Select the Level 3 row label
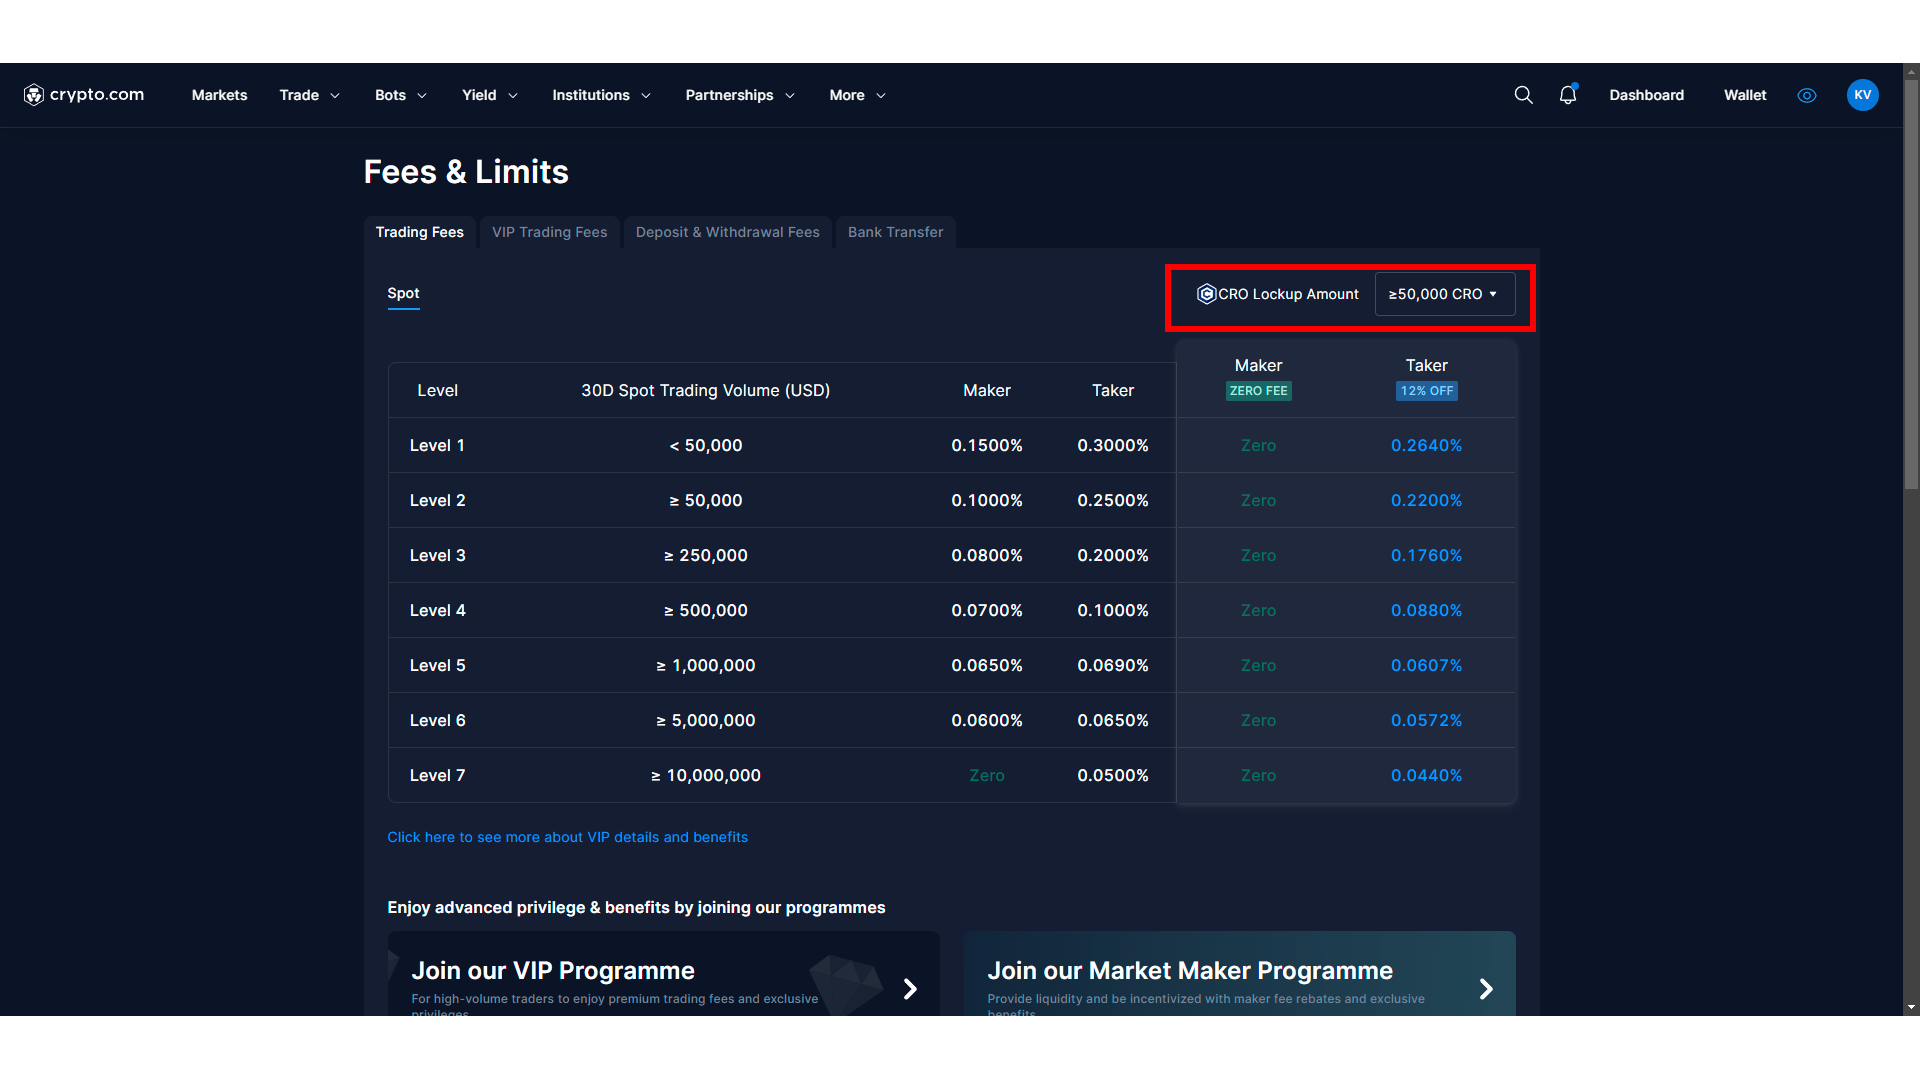Screen dimensions: 1920x1080 [437, 555]
